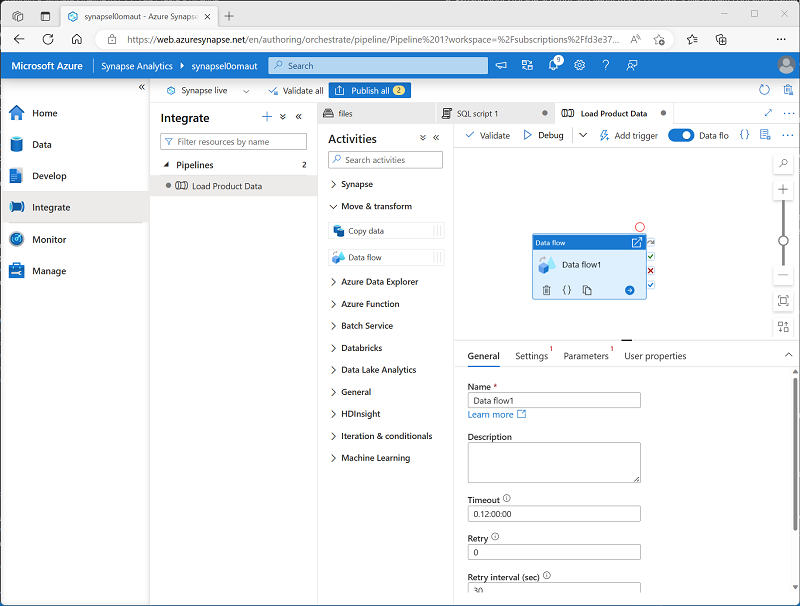The image size is (800, 606).
Task: Expand the canvas to full screen
Action: (x=768, y=113)
